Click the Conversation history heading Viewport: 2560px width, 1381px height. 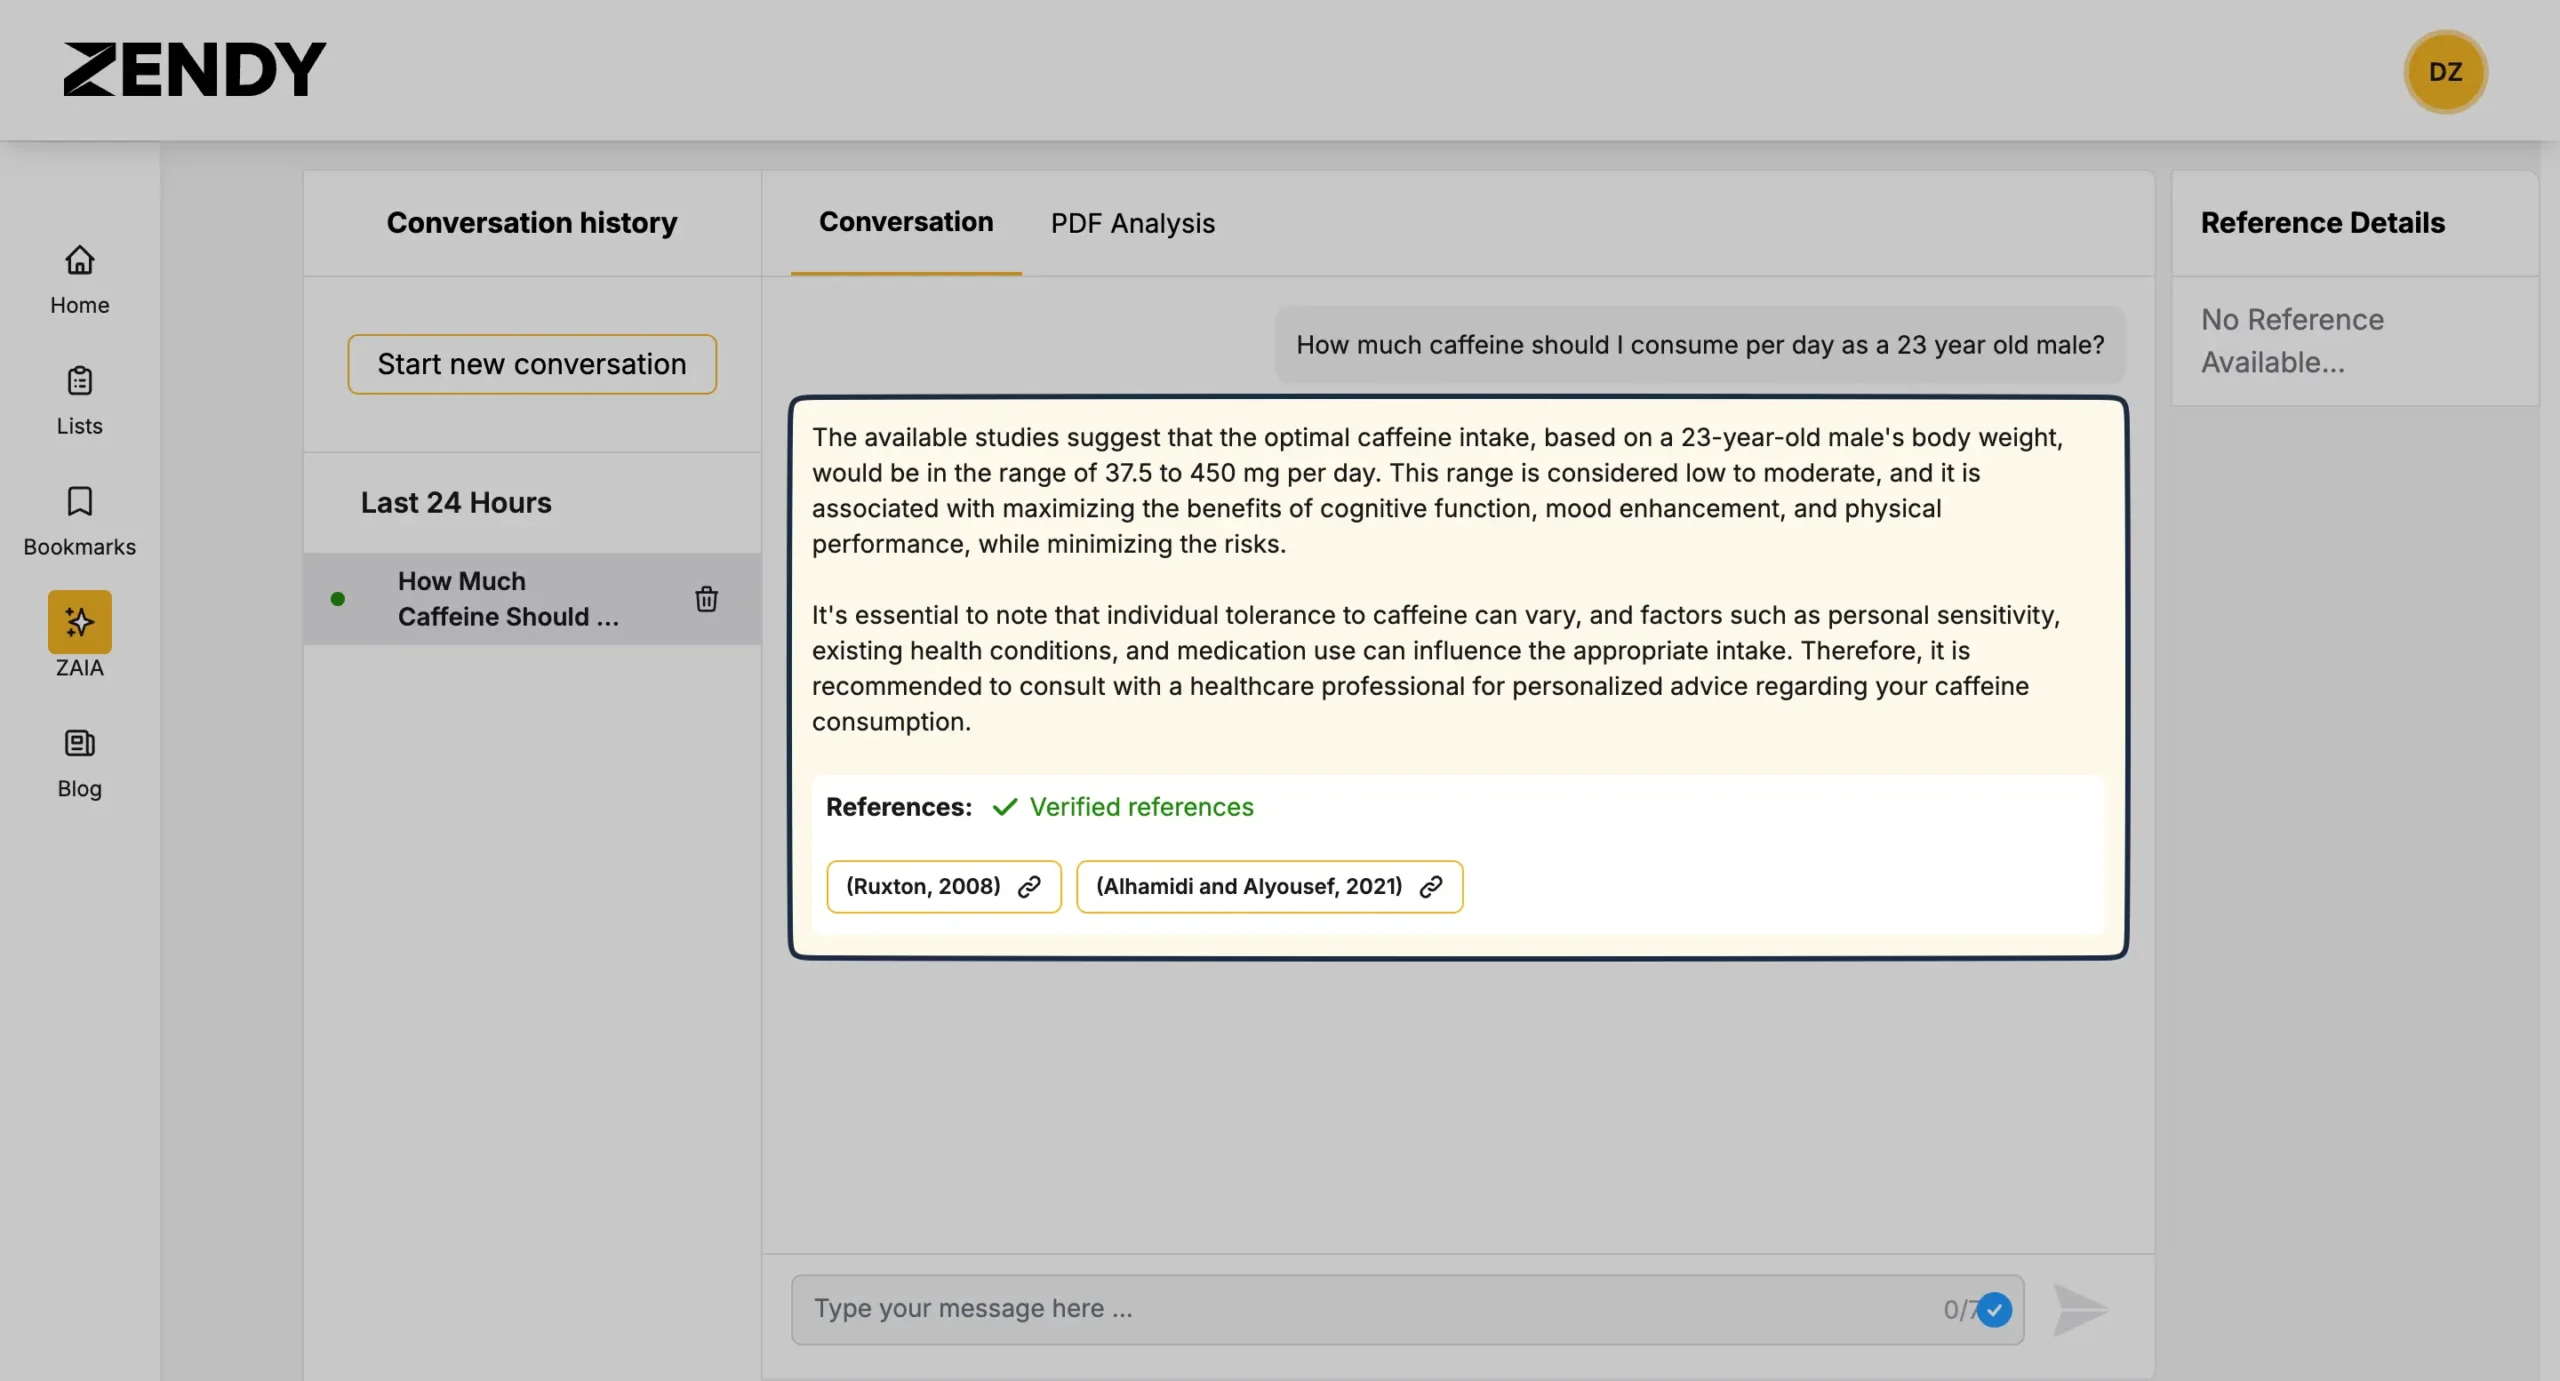(x=532, y=222)
